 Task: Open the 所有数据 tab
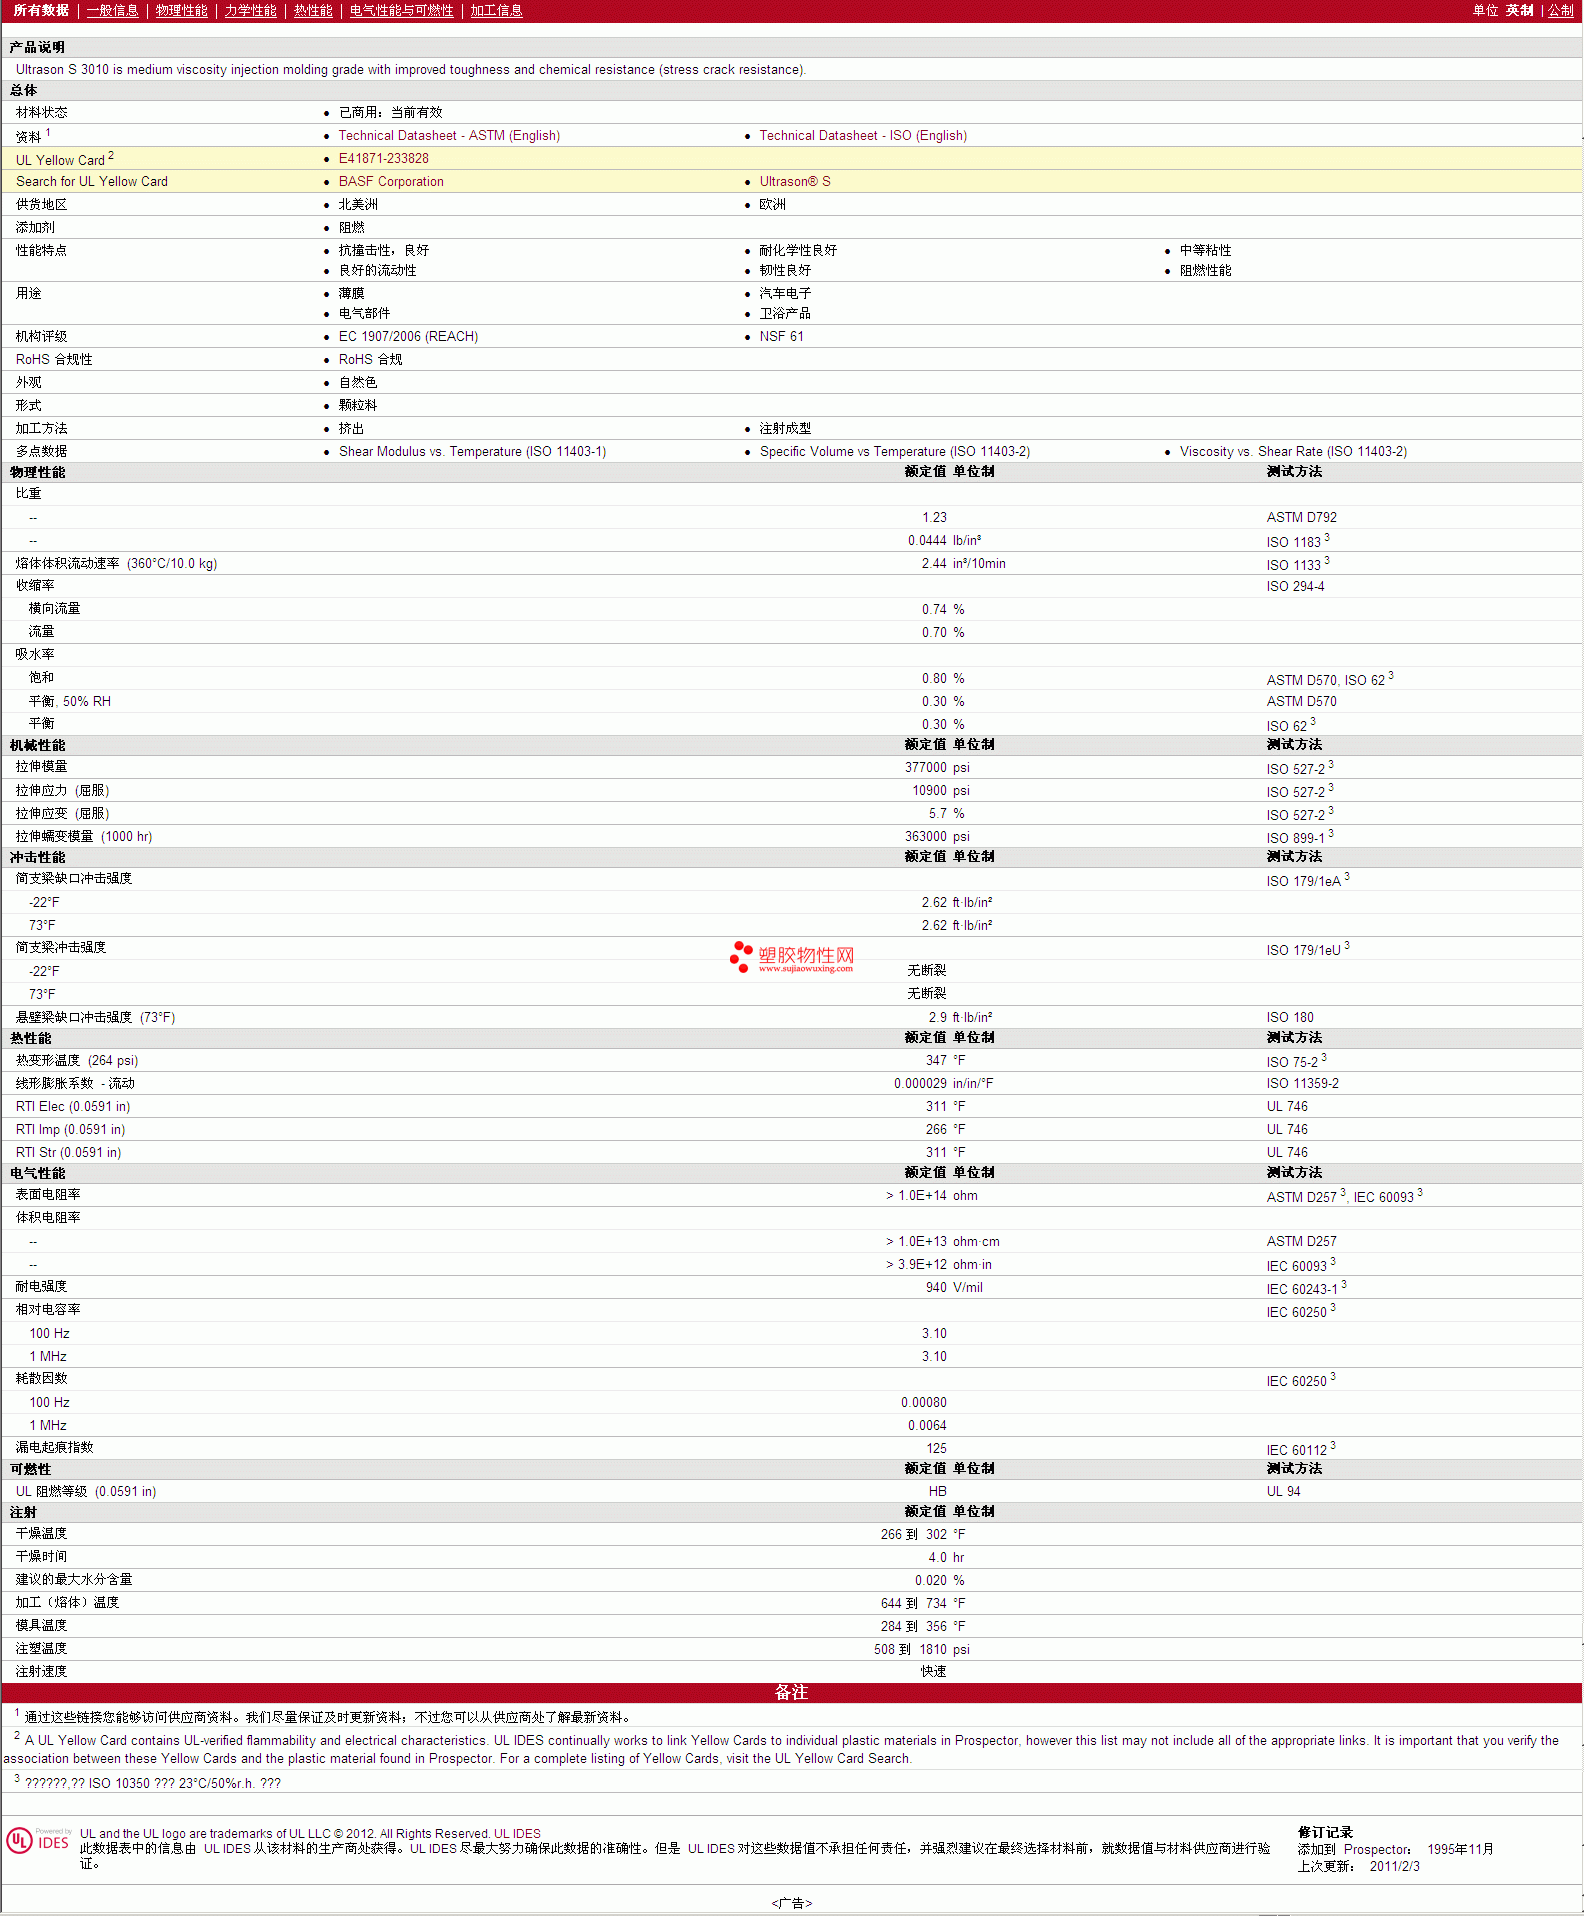(41, 10)
